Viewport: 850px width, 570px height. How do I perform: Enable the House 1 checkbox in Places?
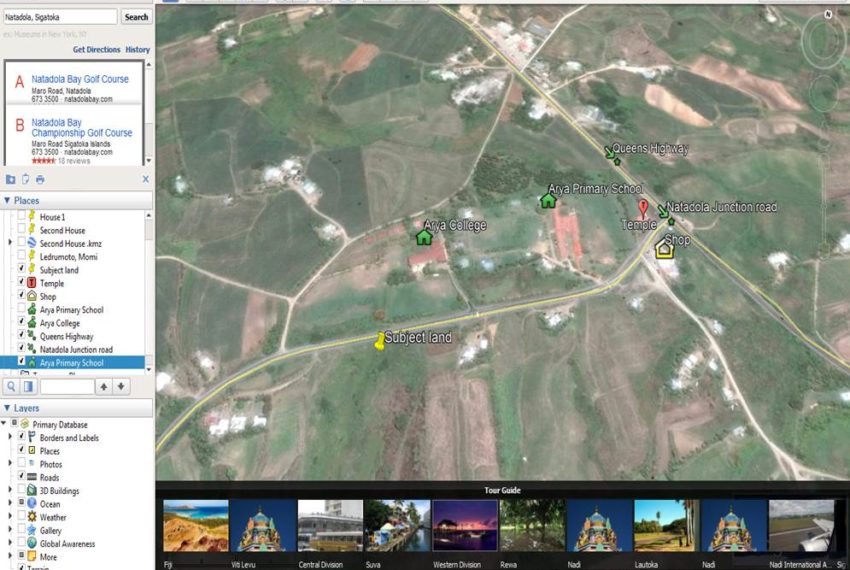click(22, 217)
